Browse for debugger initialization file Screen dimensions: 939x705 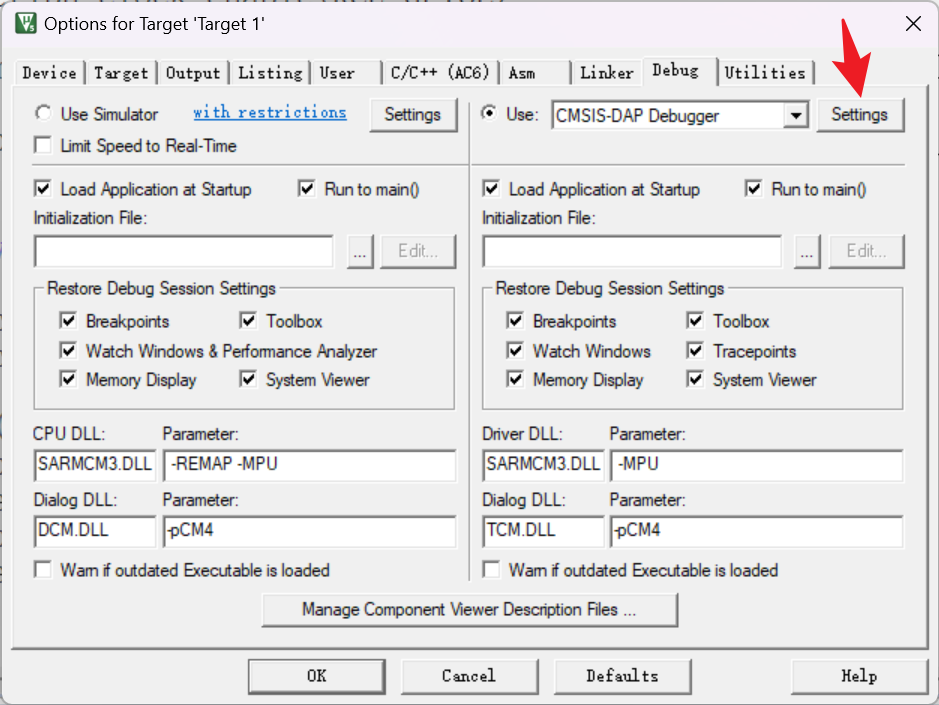(x=807, y=252)
